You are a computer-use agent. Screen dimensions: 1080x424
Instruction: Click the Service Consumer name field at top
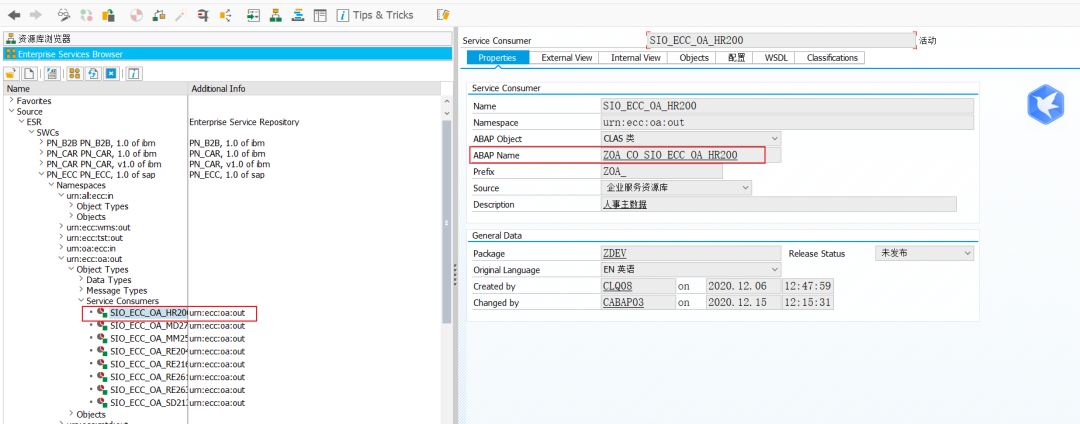tap(781, 41)
